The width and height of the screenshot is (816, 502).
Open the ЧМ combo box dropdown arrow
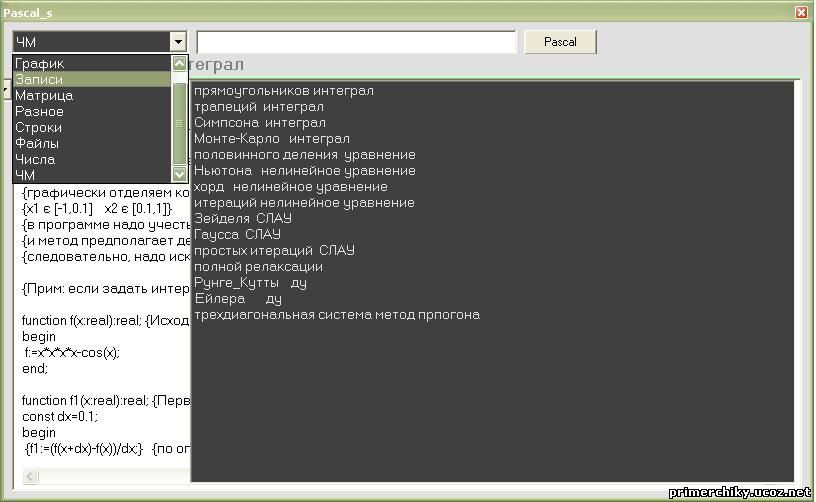(x=178, y=42)
